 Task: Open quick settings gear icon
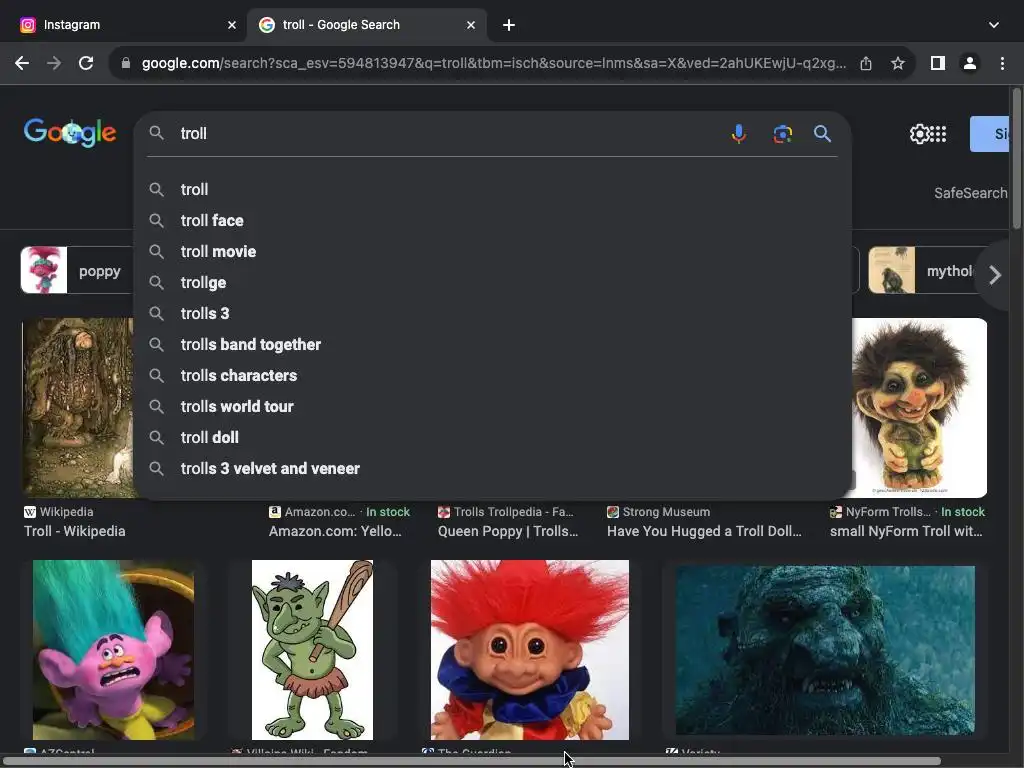pos(919,134)
